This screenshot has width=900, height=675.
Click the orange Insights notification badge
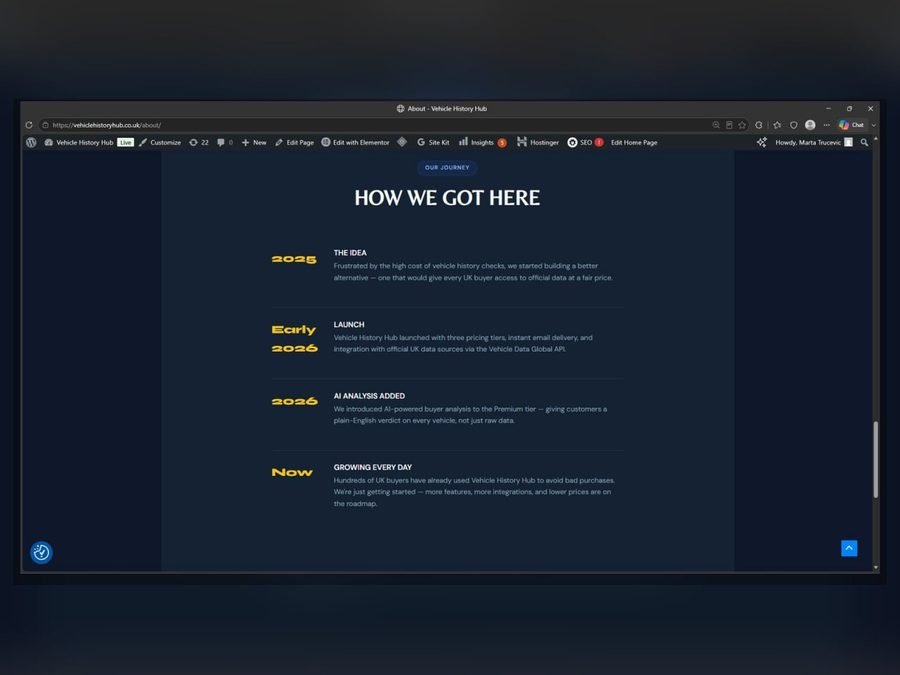pos(502,143)
